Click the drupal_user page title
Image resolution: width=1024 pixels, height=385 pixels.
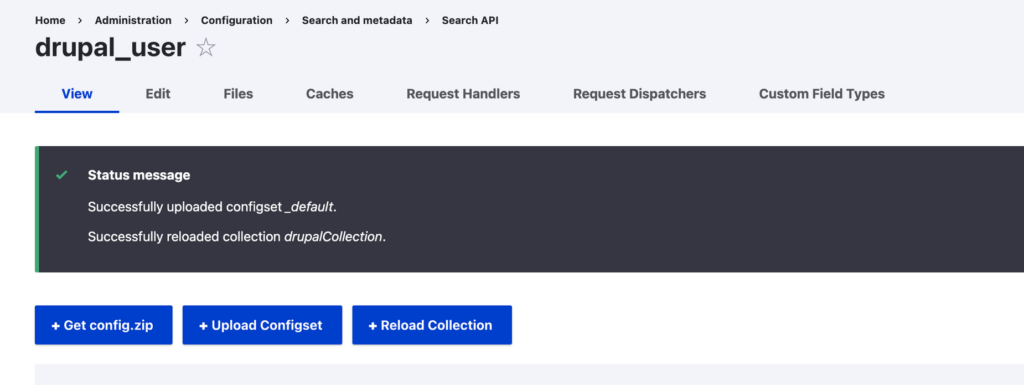pyautogui.click(x=110, y=48)
